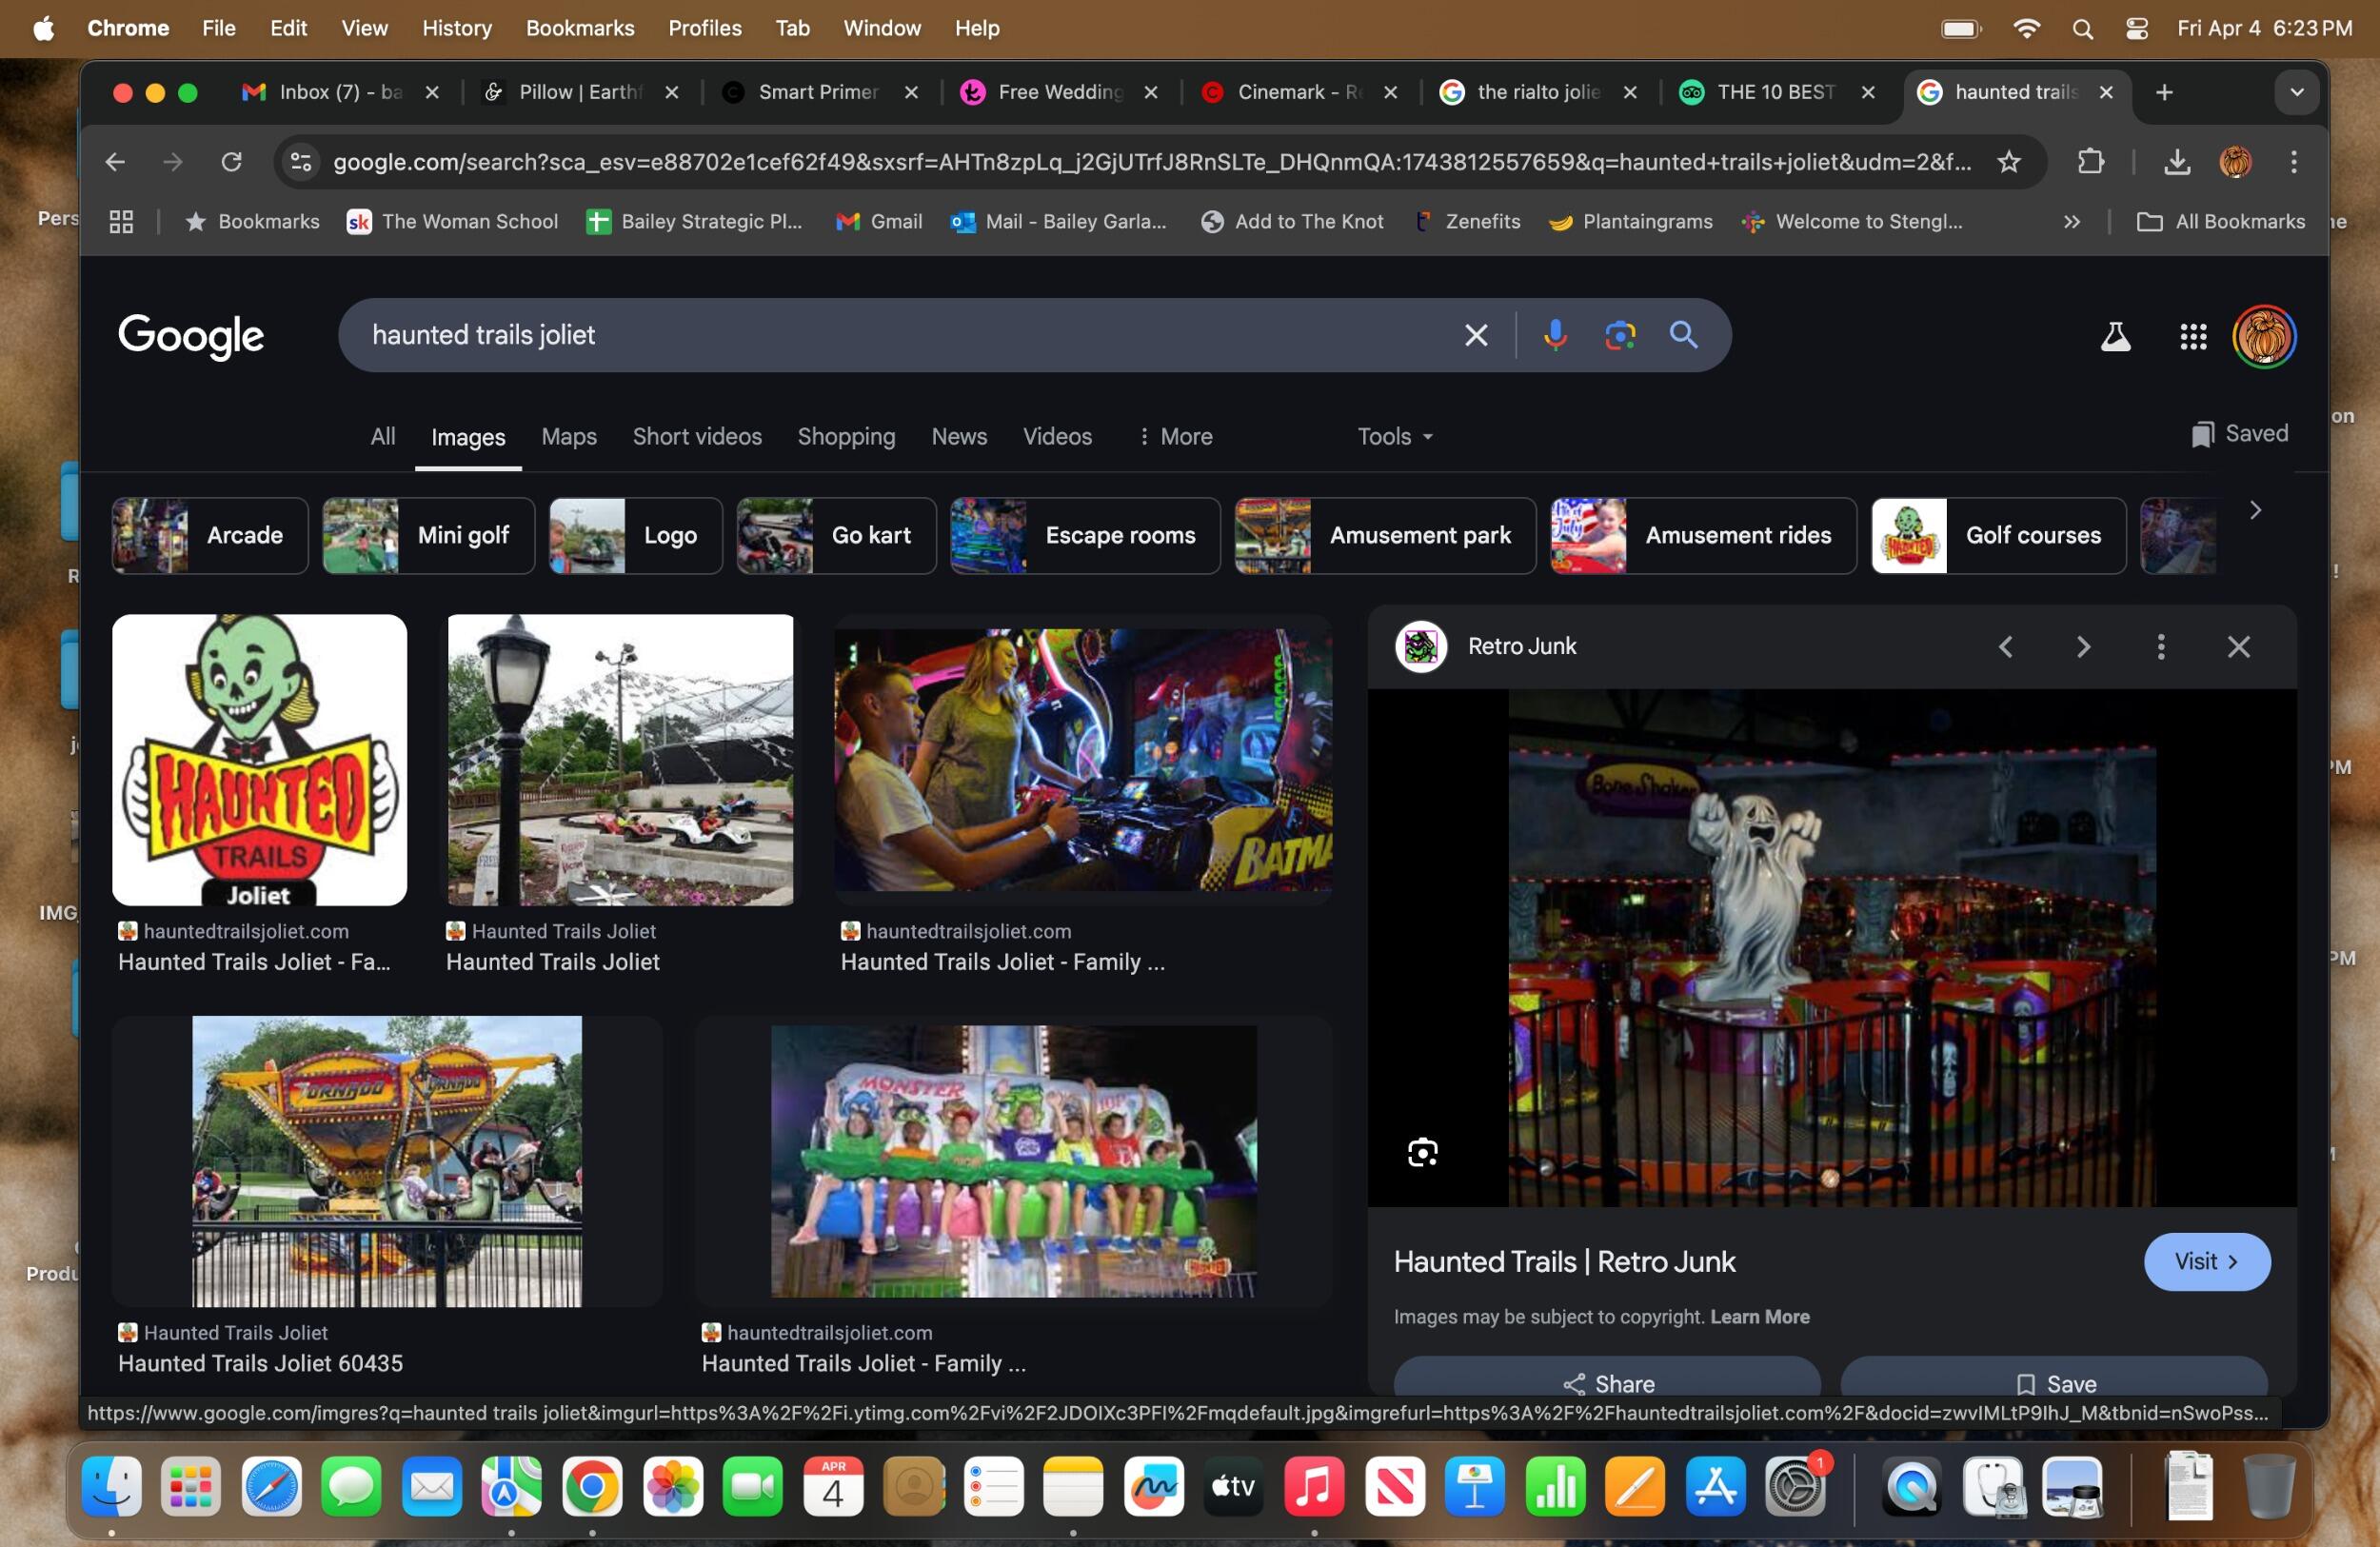Screen dimensions: 2380x1547
Task: Switch to the Shopping tab
Action: pos(846,436)
